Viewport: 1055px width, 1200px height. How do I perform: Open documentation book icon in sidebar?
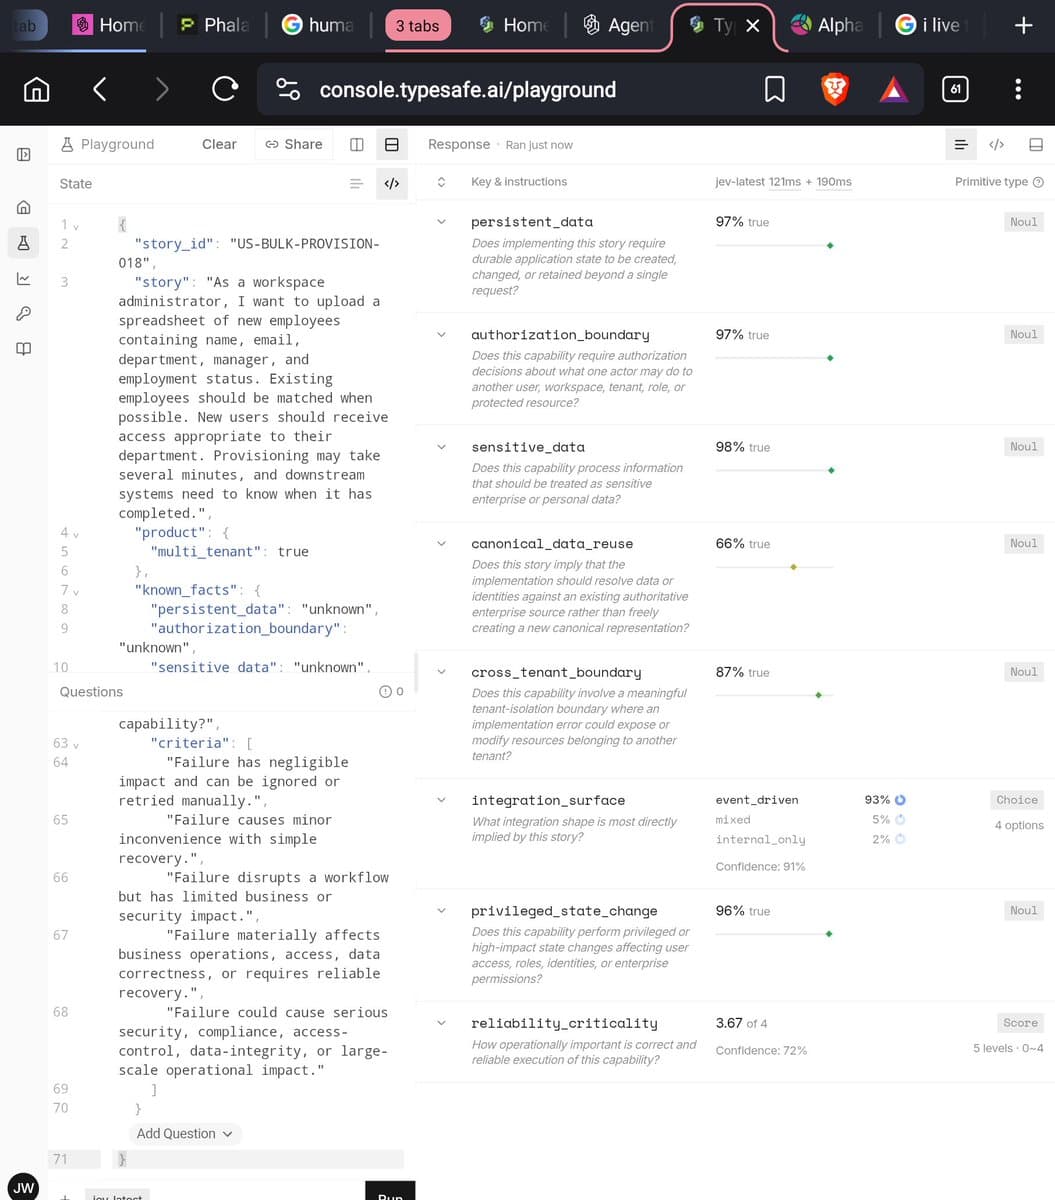(23, 348)
